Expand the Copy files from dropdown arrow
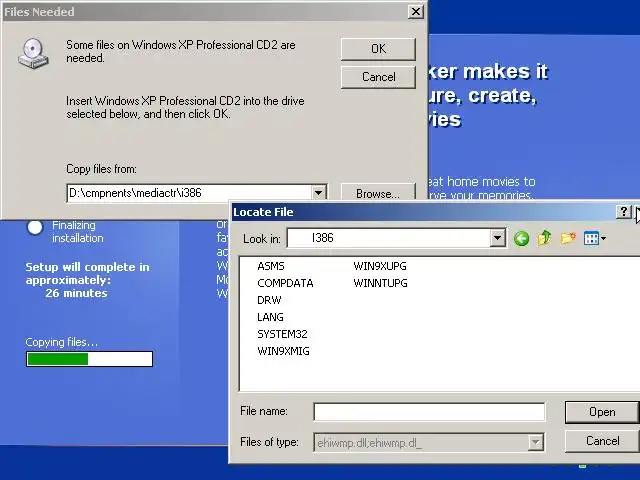The image size is (640, 480). [319, 193]
